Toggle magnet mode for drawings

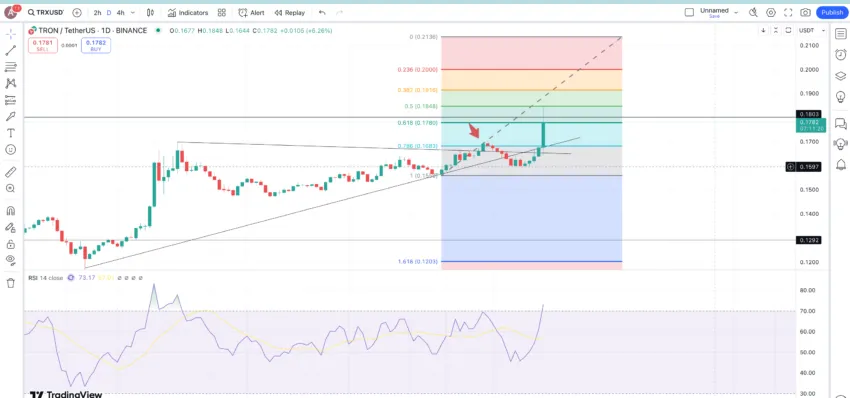point(10,211)
